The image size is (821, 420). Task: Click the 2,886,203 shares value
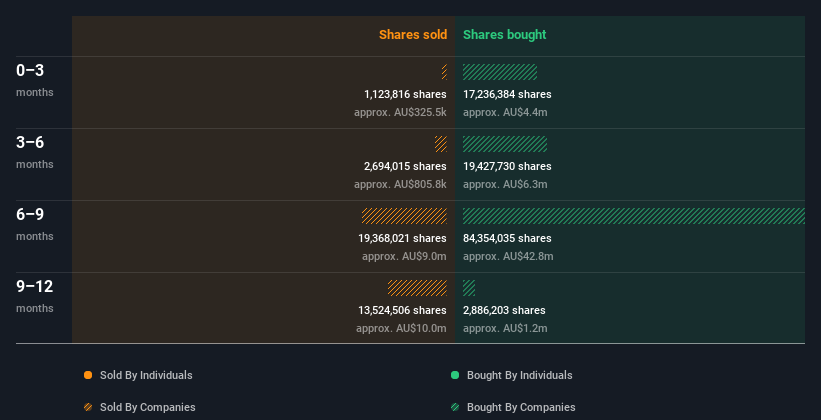click(x=504, y=310)
